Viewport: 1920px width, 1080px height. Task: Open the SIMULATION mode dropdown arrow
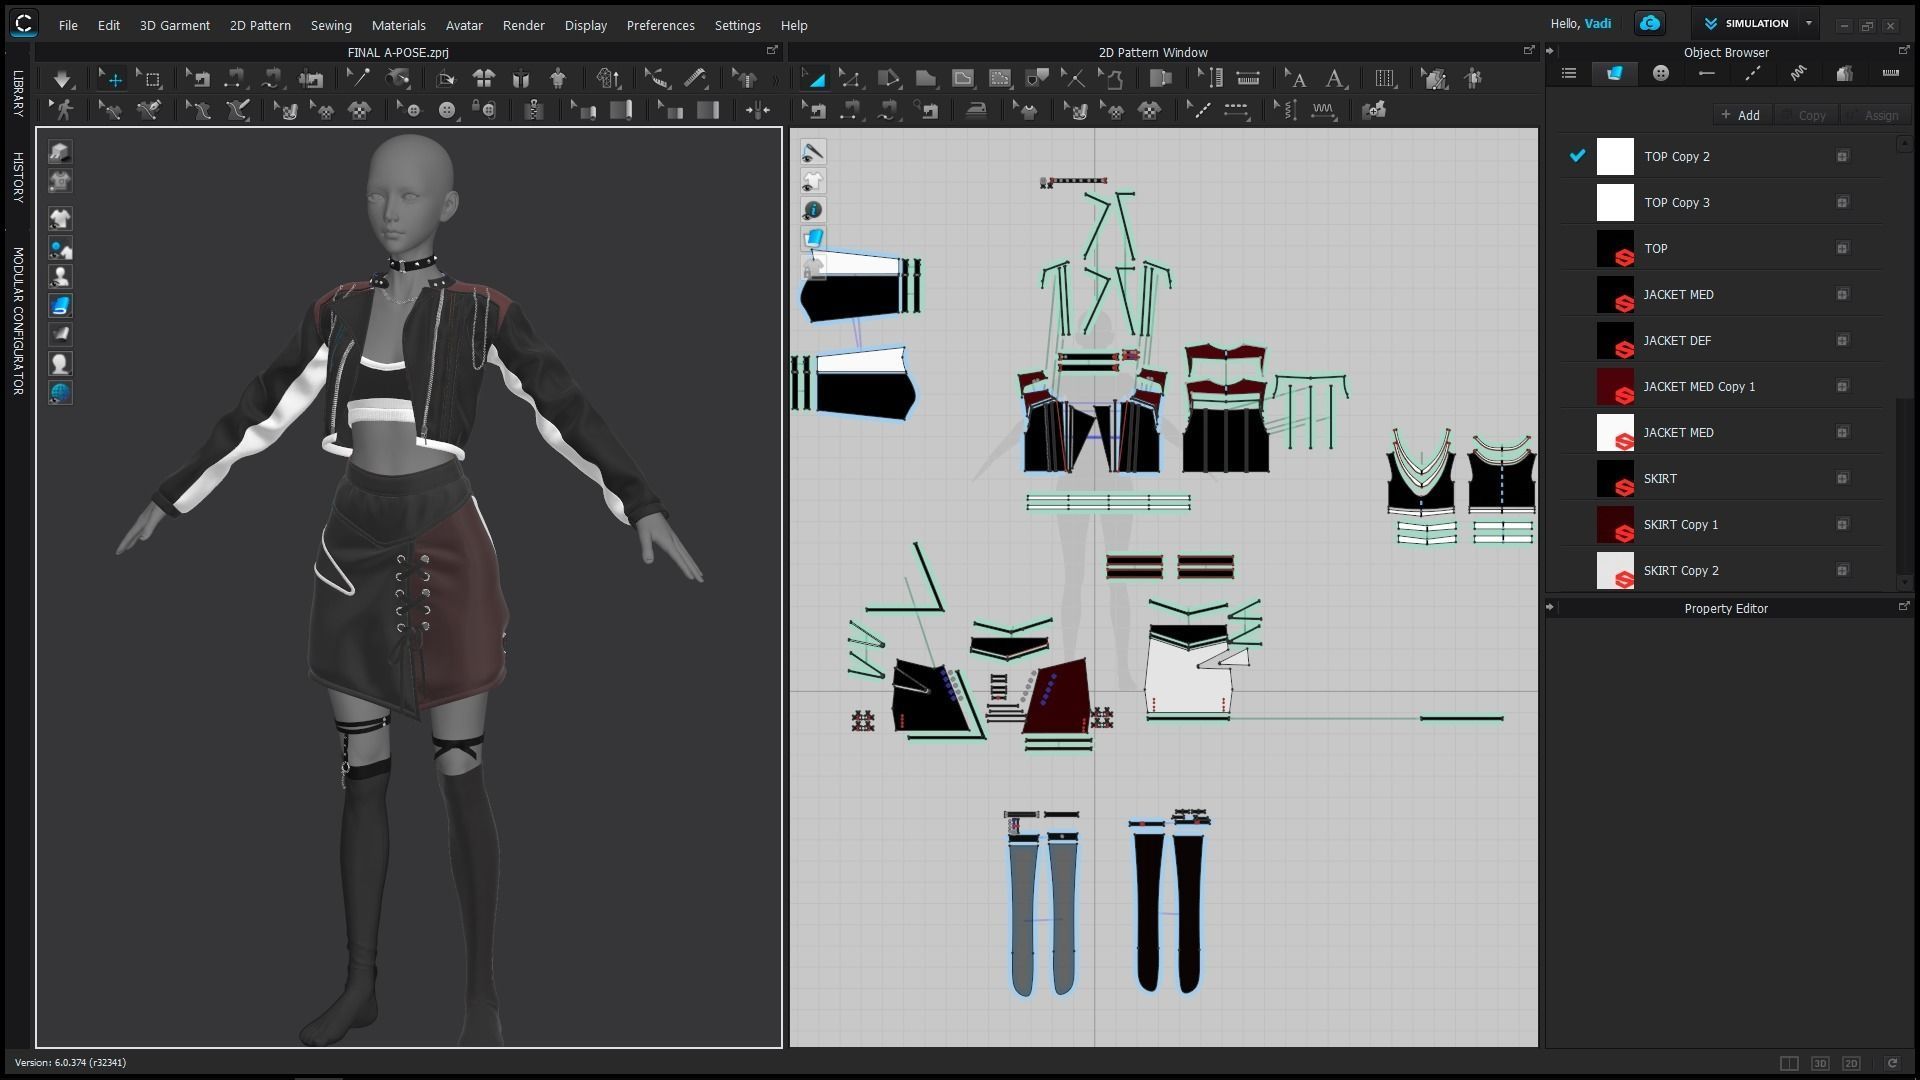click(x=1808, y=23)
